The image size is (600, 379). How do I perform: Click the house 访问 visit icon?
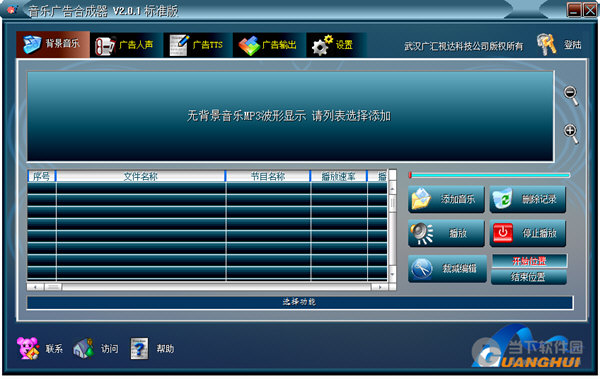click(x=83, y=348)
